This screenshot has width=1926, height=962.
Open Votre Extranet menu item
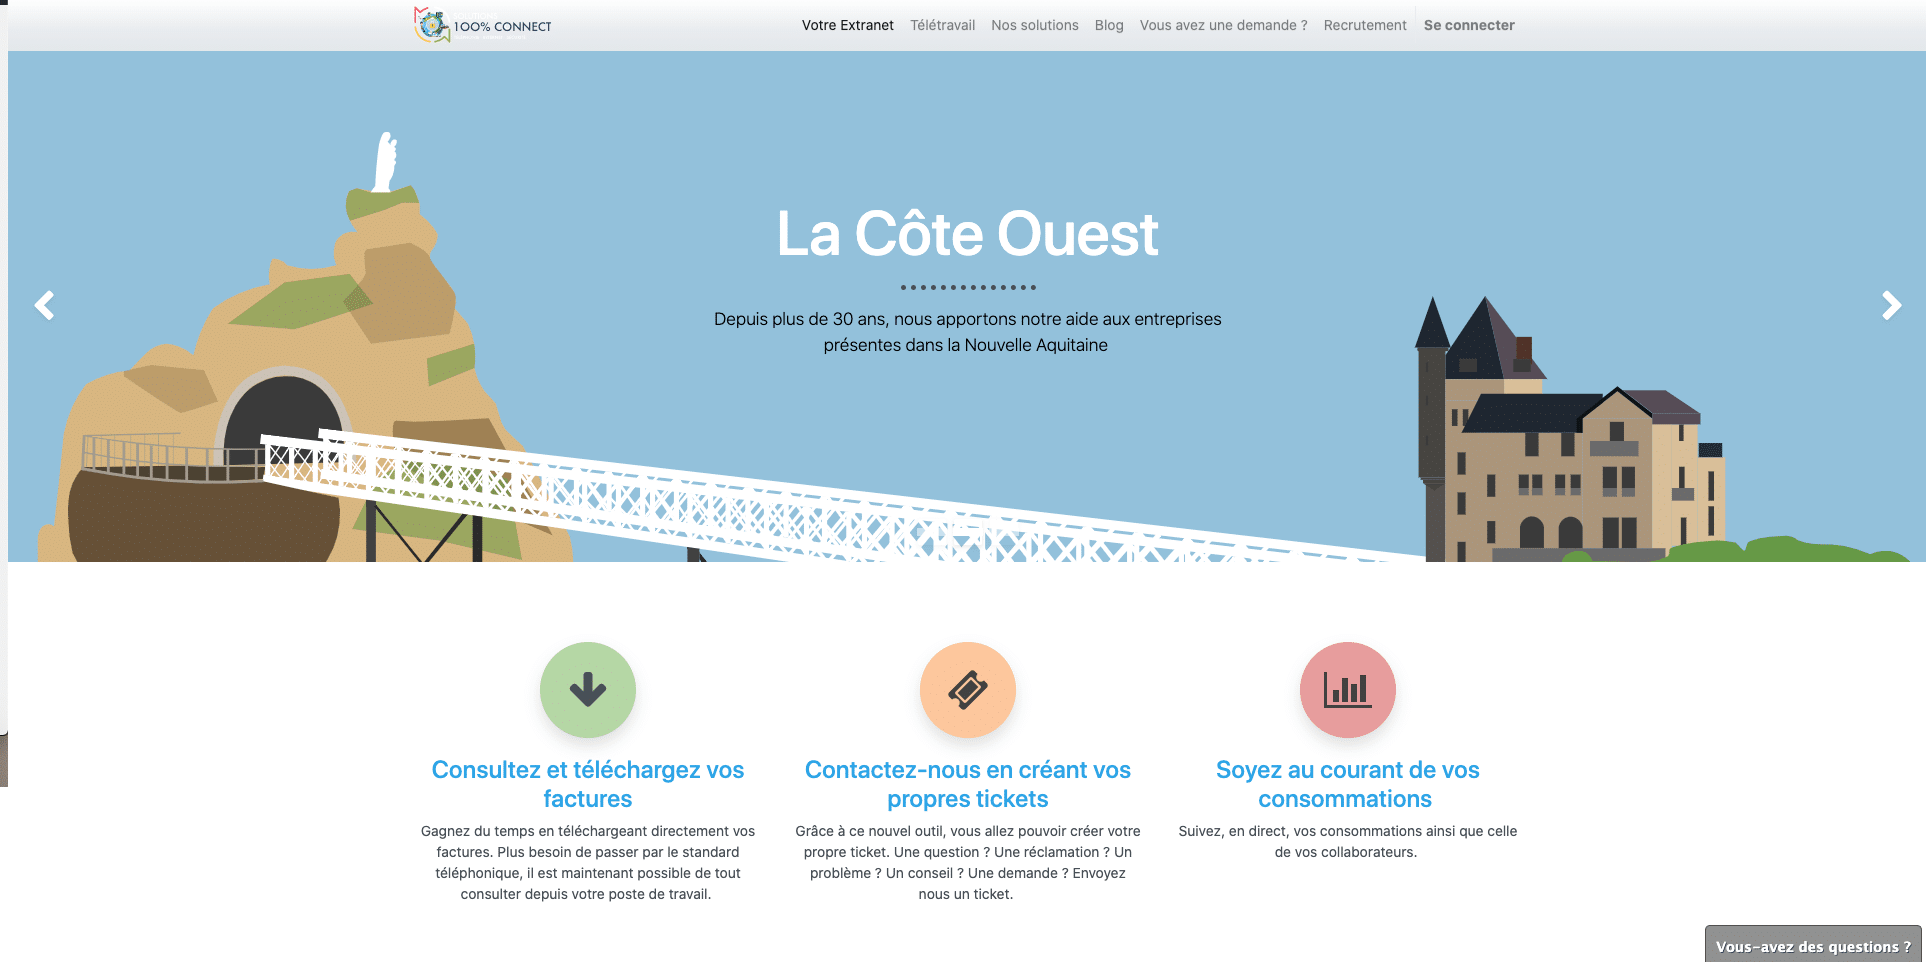click(848, 25)
